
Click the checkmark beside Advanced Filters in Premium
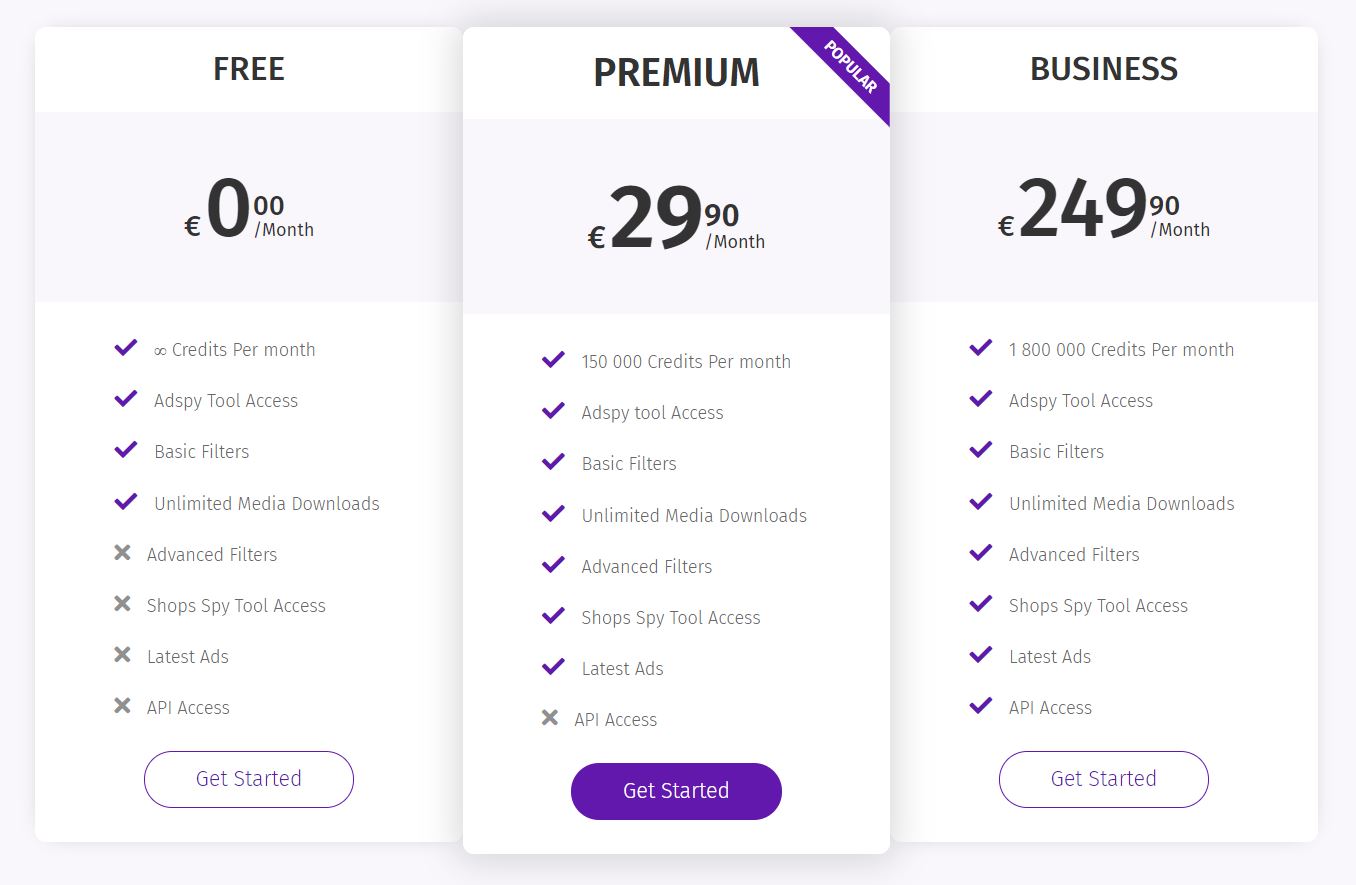[553, 564]
